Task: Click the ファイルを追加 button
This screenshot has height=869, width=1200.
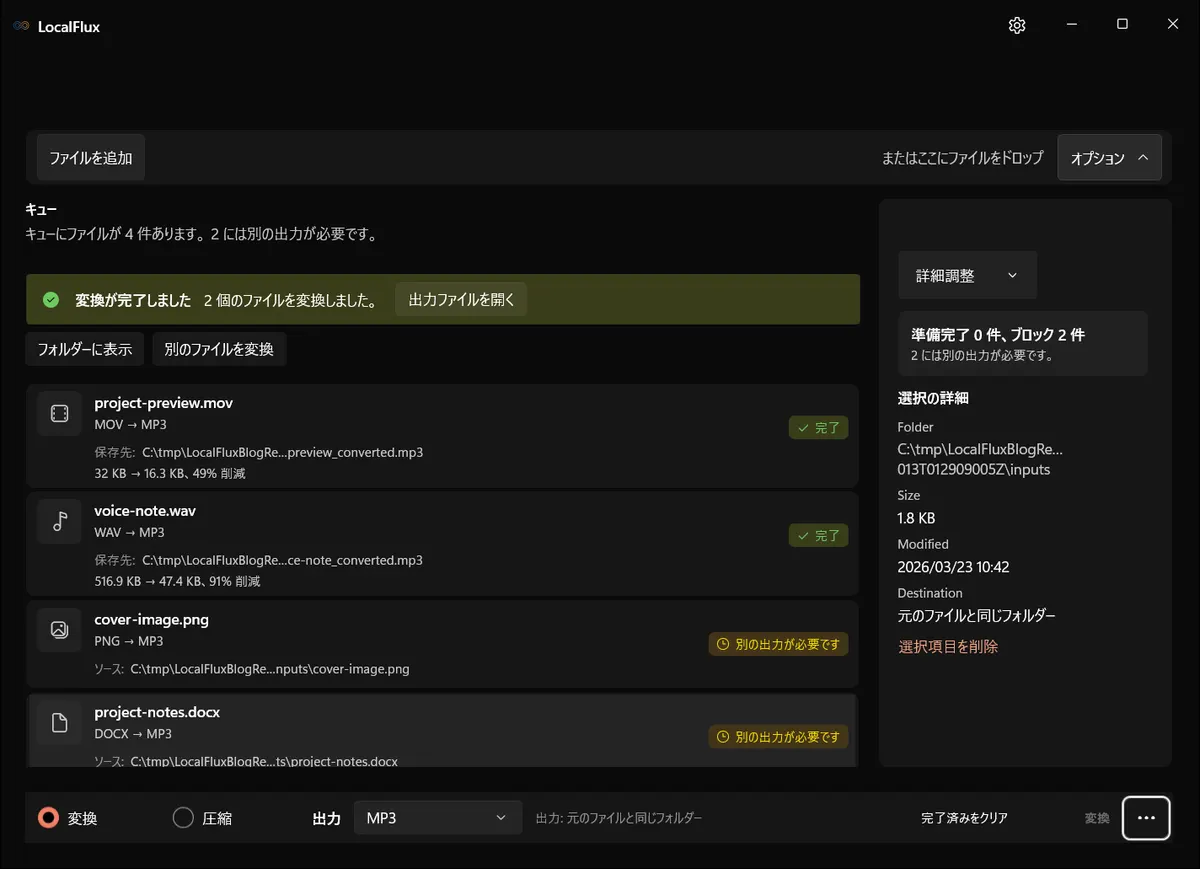Action: (x=91, y=158)
